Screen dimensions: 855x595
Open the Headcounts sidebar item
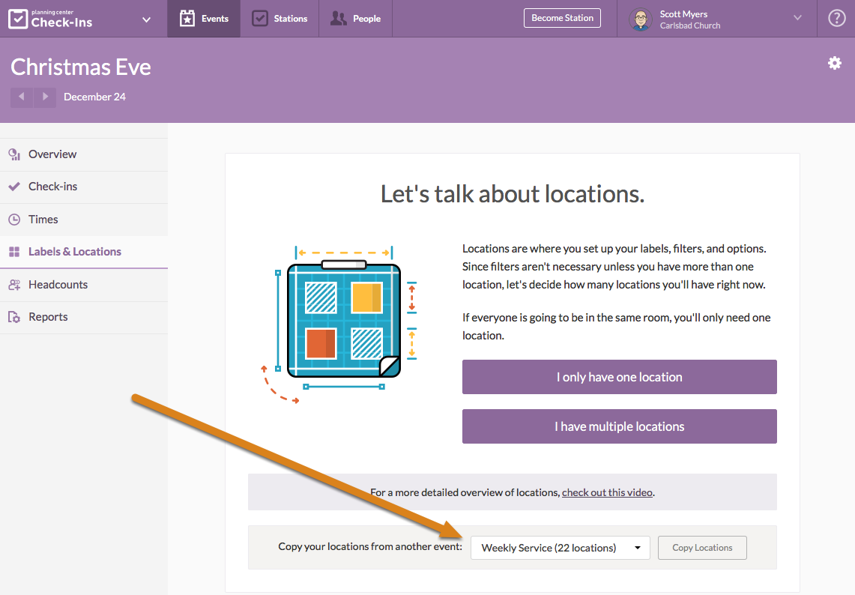[x=57, y=285]
